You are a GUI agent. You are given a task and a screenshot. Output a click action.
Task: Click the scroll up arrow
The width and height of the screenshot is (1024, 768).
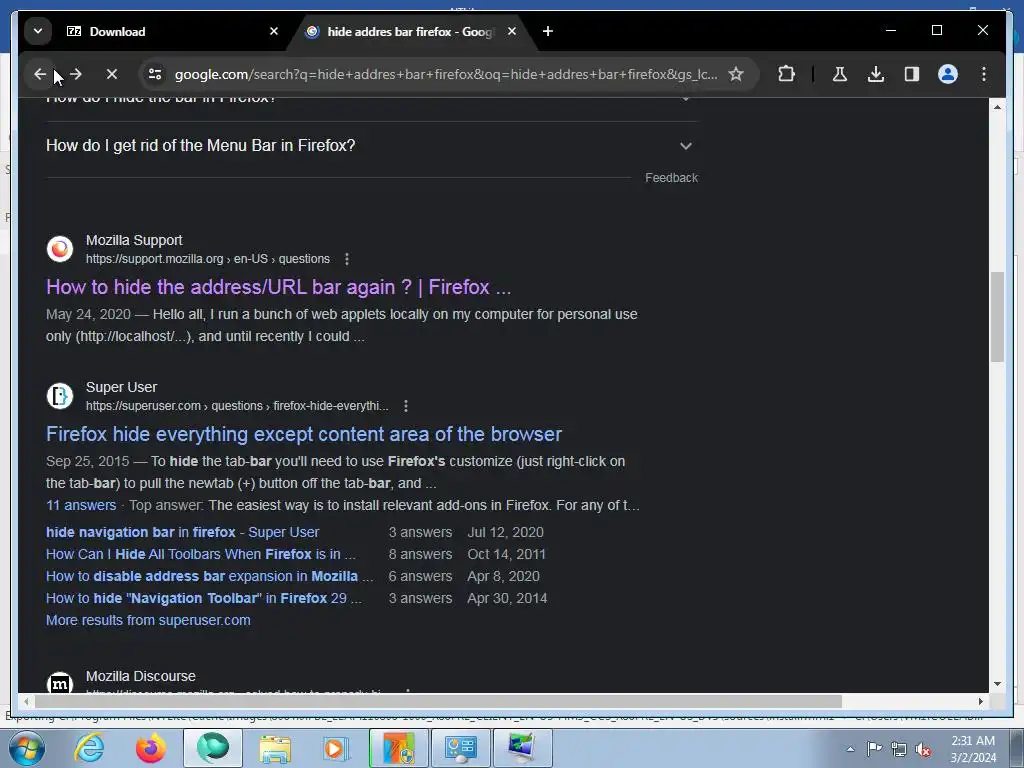pyautogui.click(x=997, y=106)
